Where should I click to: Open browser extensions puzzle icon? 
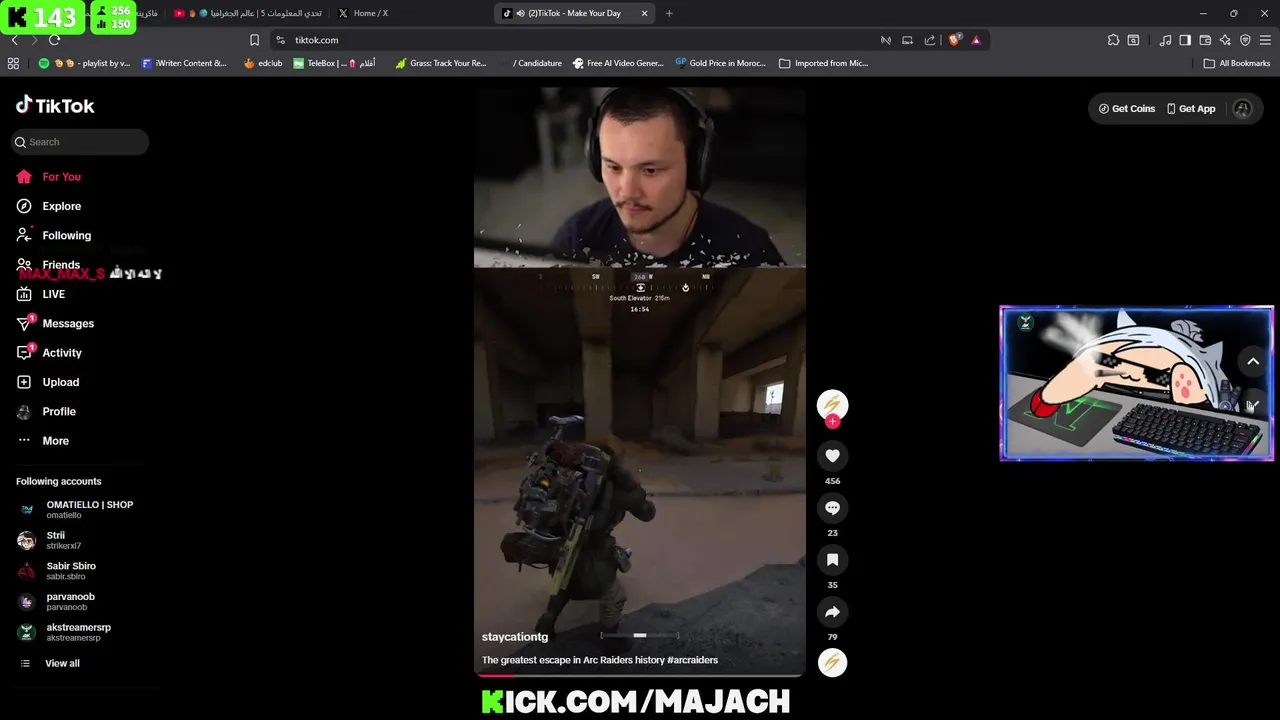pyautogui.click(x=1113, y=40)
